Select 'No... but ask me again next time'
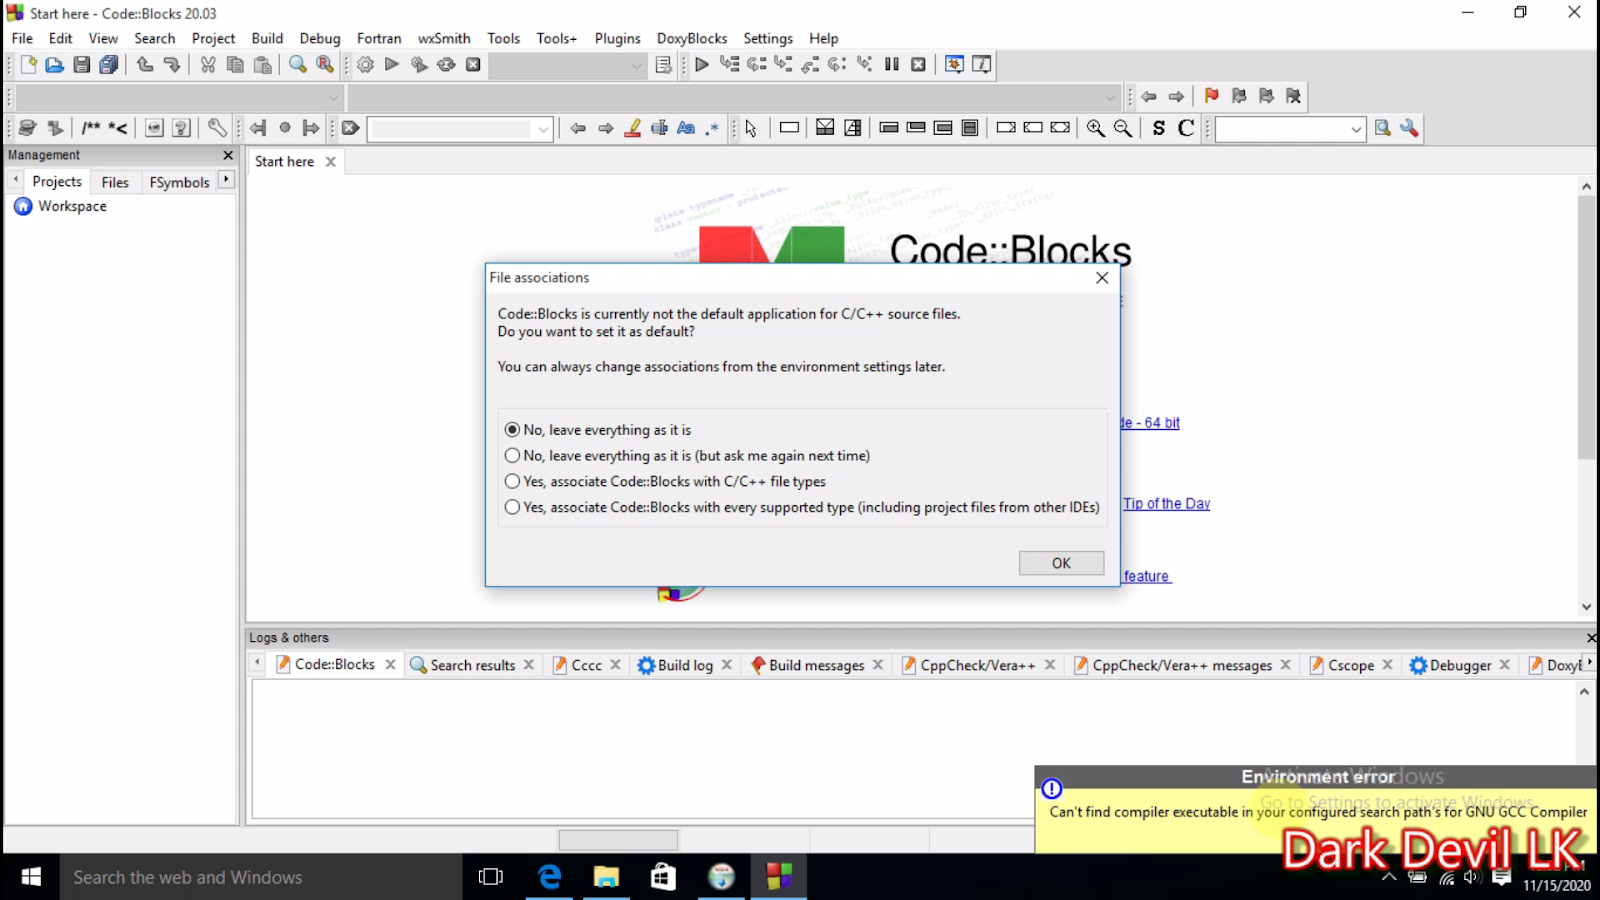The width and height of the screenshot is (1600, 900). tap(687, 456)
